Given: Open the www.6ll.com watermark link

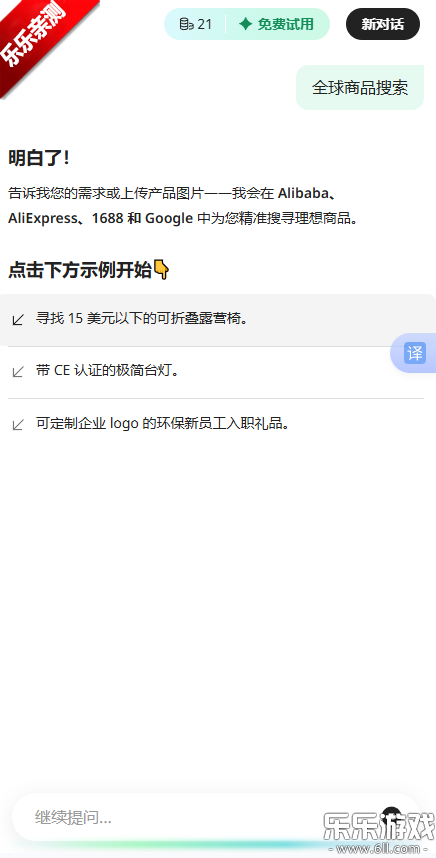Looking at the screenshot, I should click(x=377, y=849).
